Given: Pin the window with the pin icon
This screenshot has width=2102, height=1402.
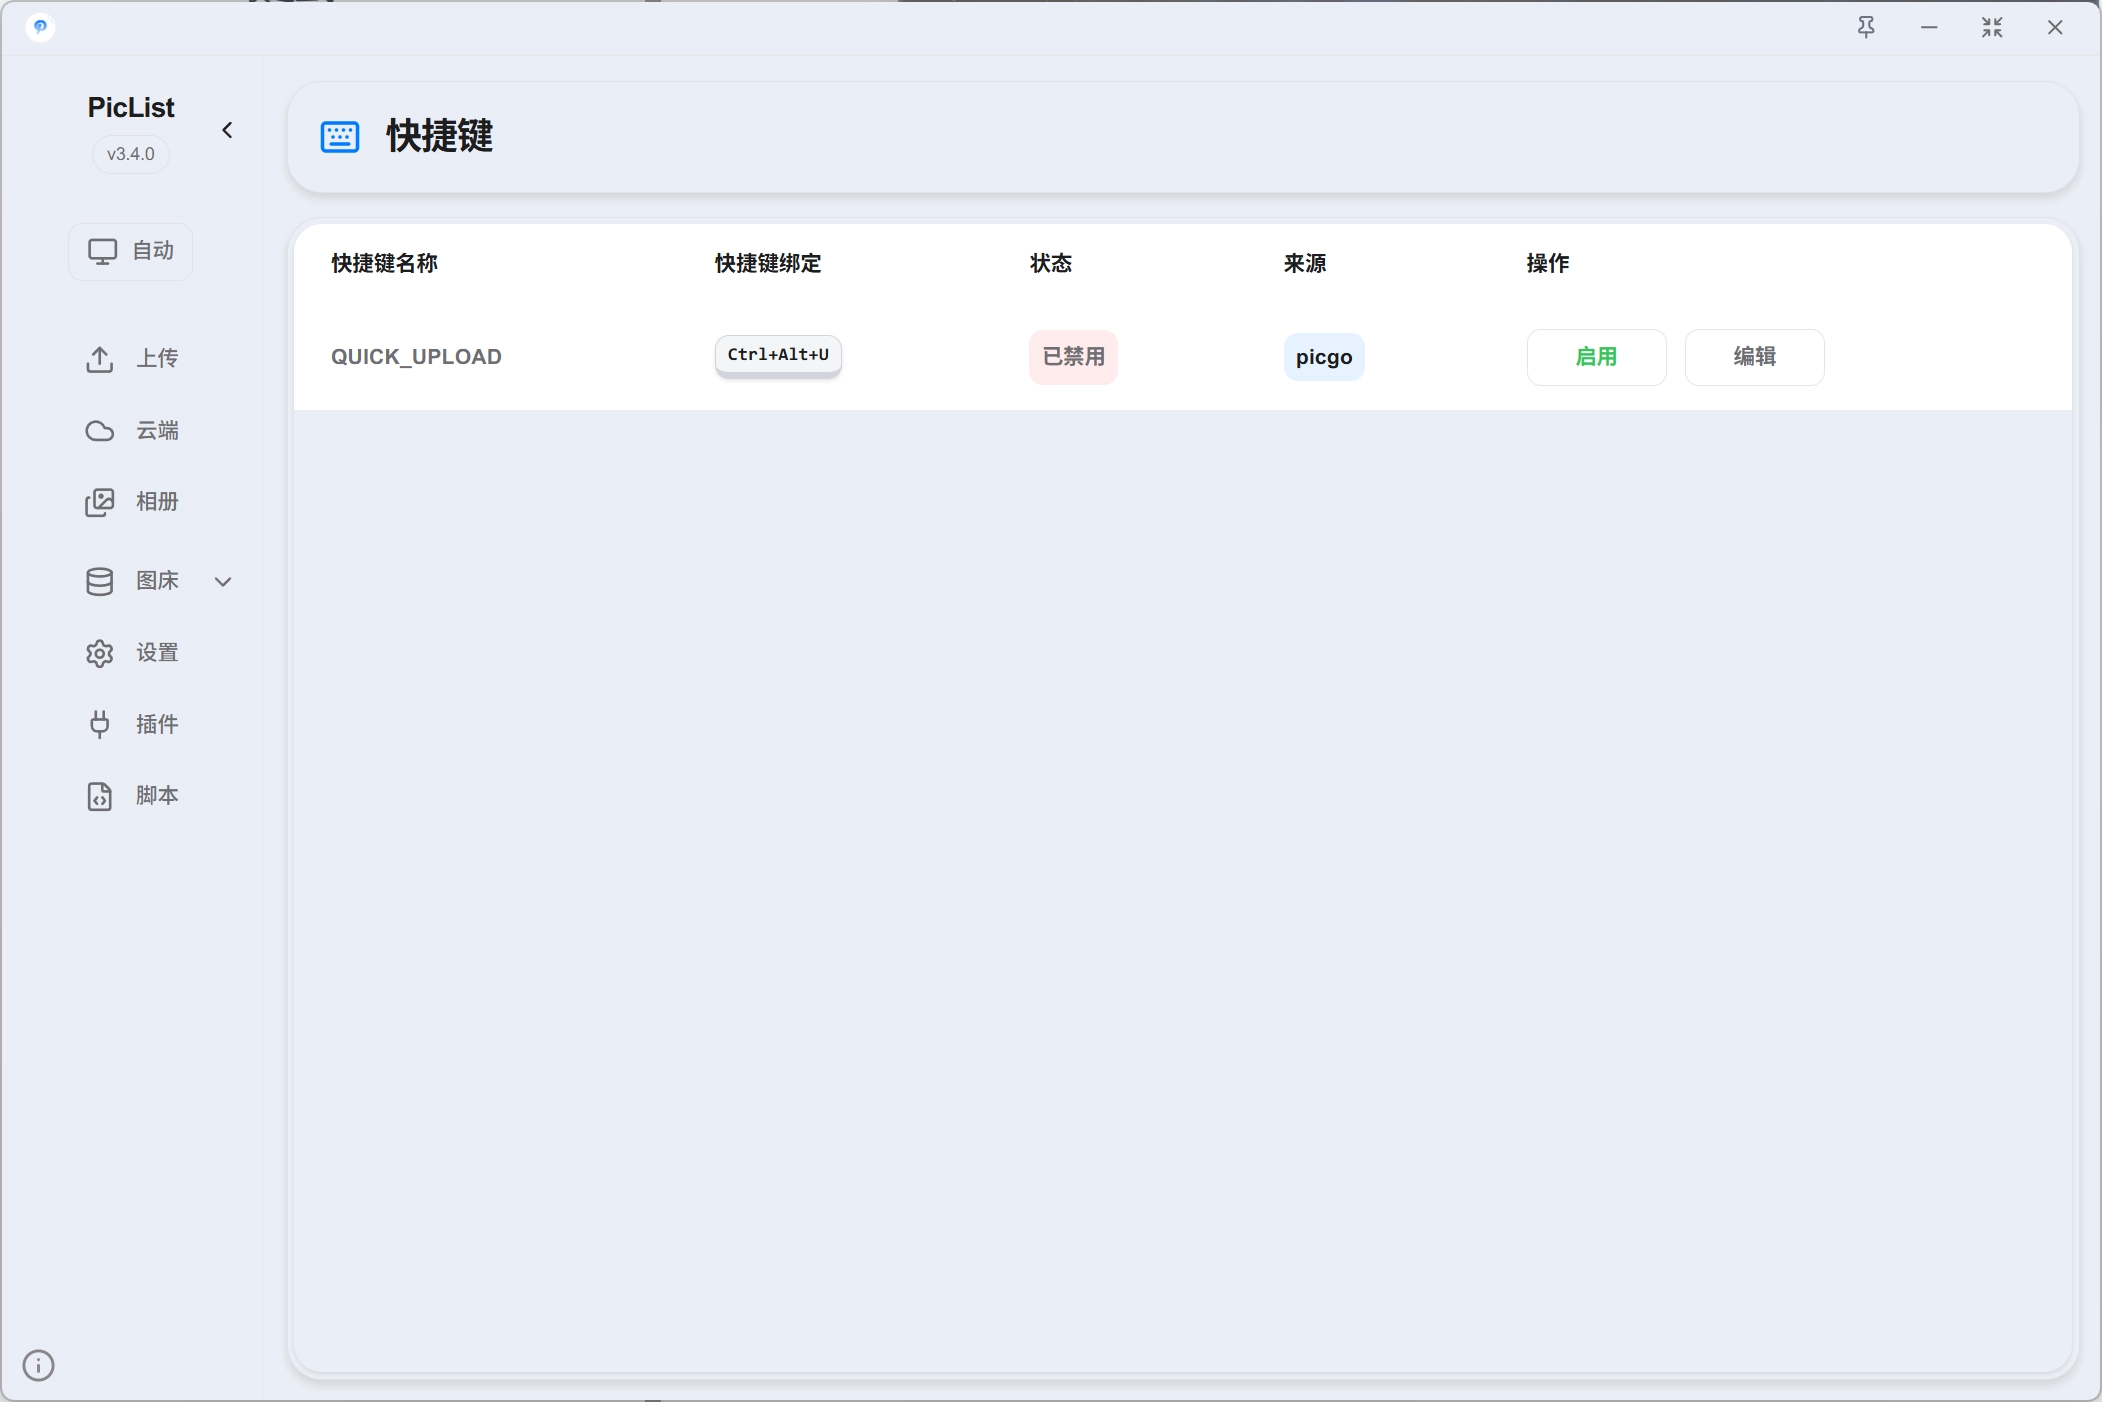Looking at the screenshot, I should (x=1866, y=27).
